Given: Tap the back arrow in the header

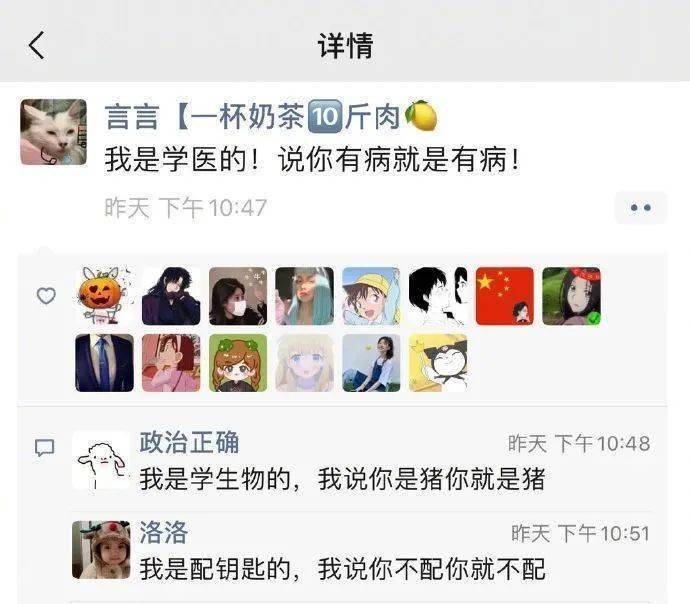Looking at the screenshot, I should [37, 45].
